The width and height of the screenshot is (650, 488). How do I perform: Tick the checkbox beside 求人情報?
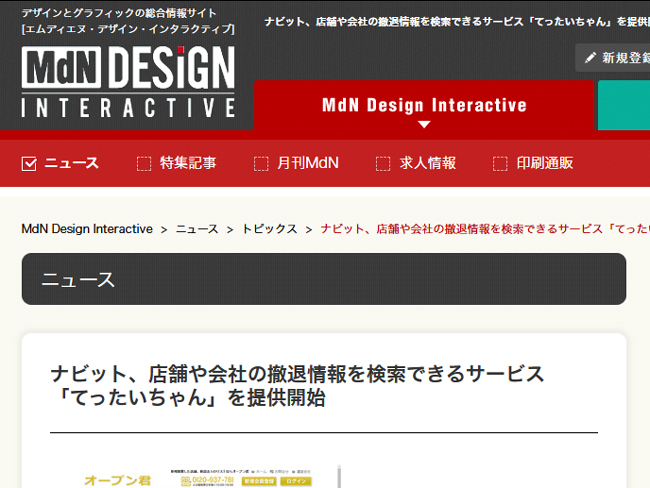[x=383, y=163]
